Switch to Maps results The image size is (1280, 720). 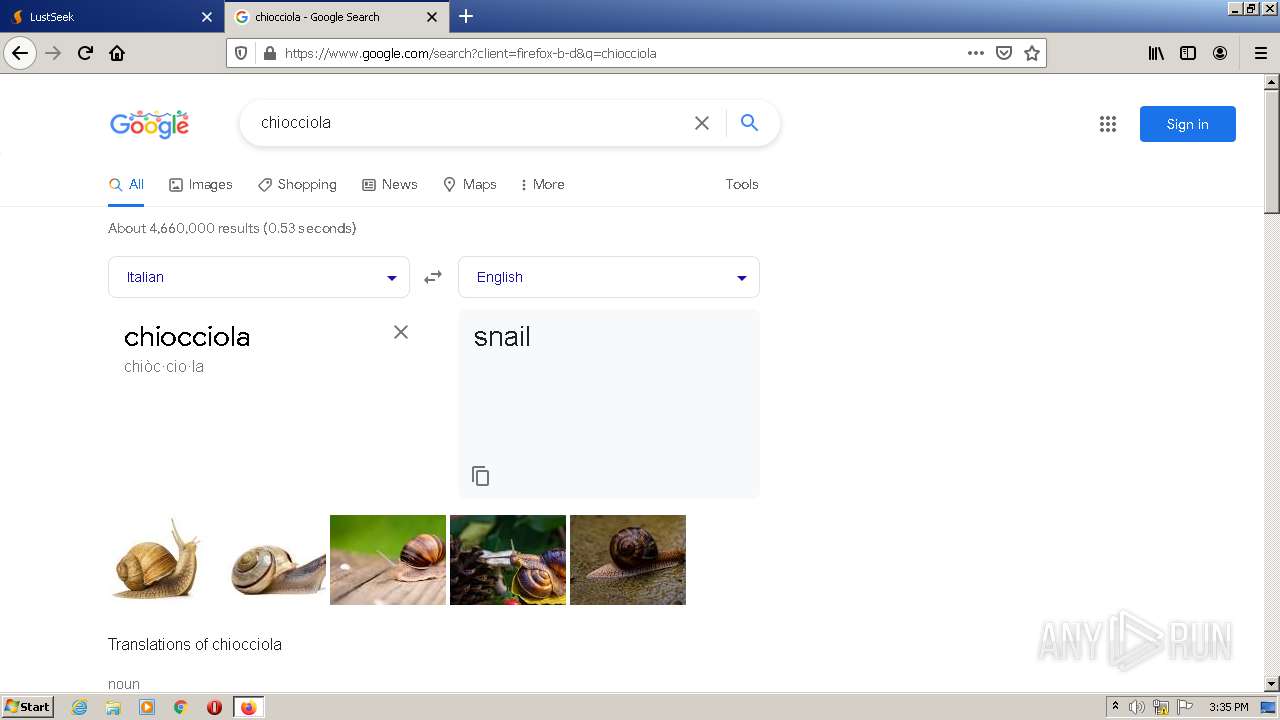tap(470, 184)
